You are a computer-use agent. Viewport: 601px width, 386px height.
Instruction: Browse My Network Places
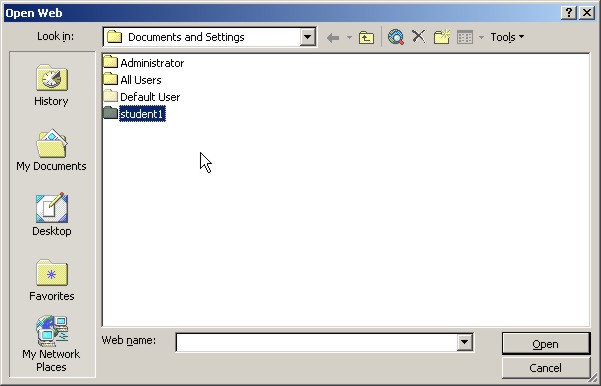(x=51, y=344)
